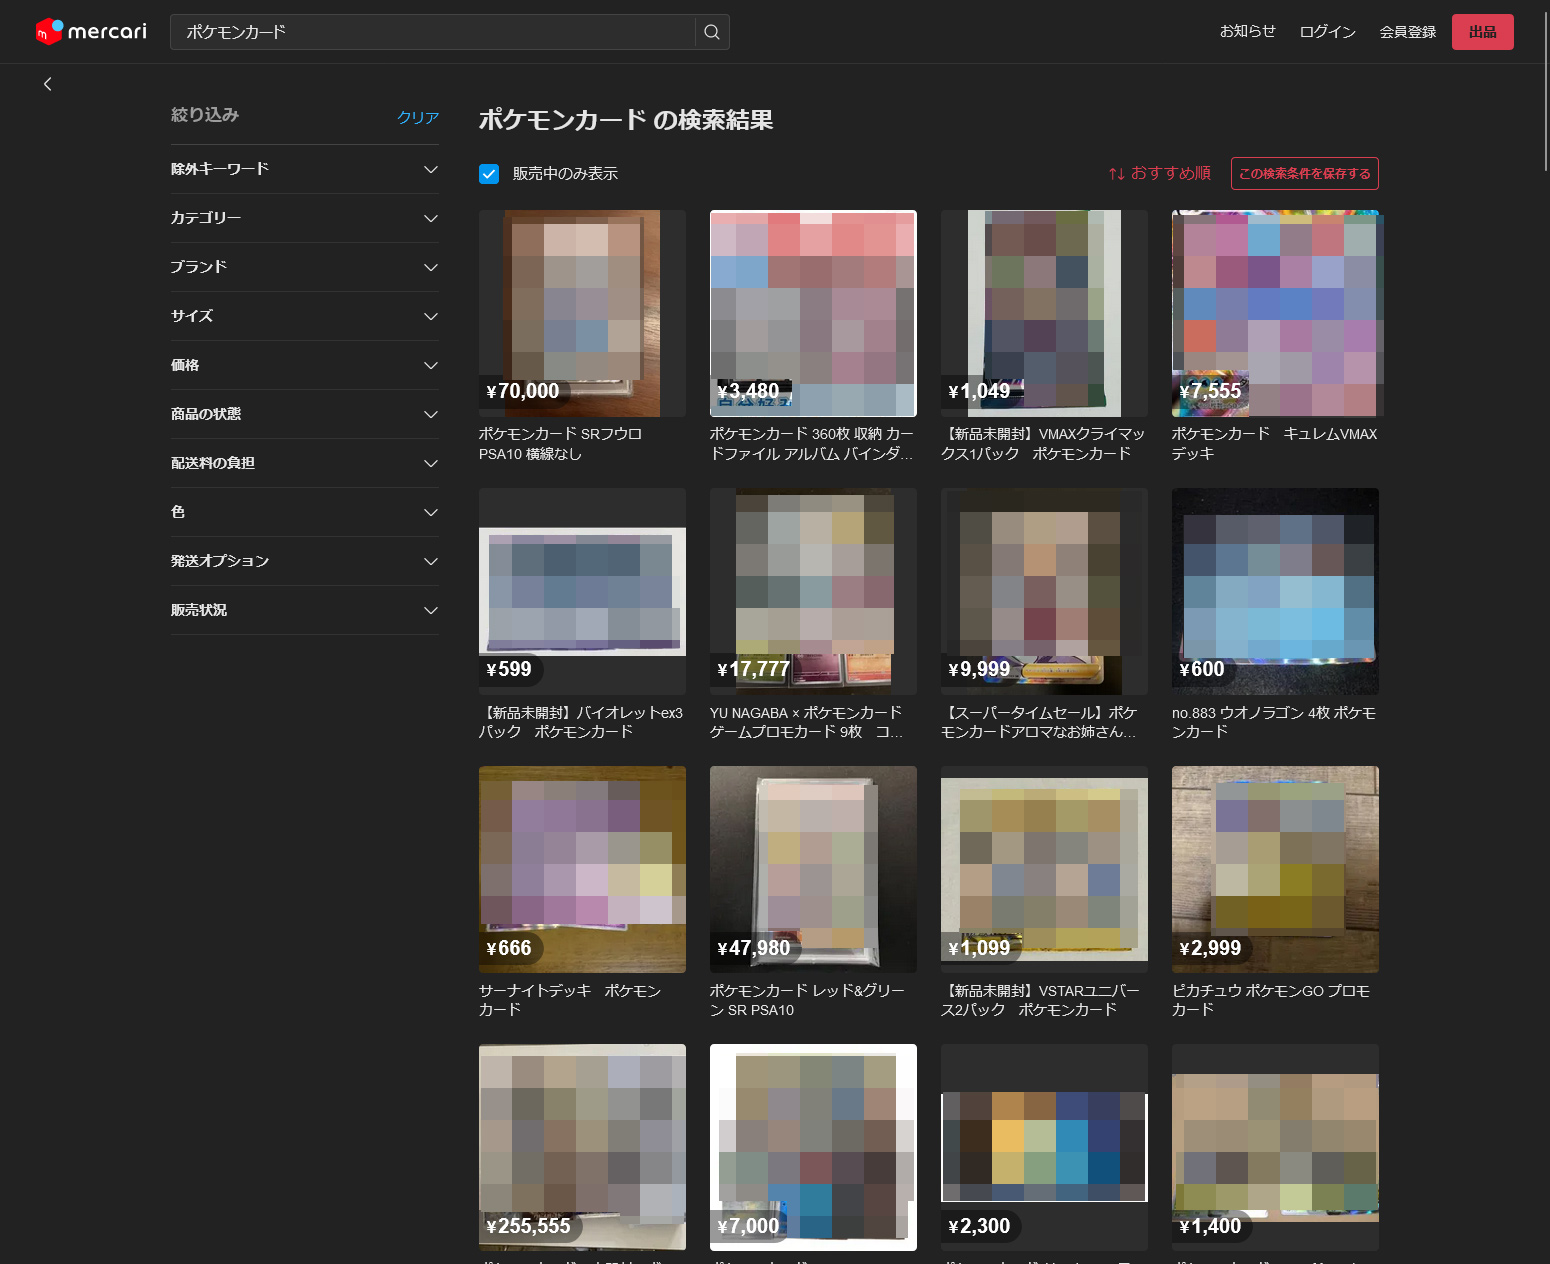Open 会員登録 in the header
The width and height of the screenshot is (1550, 1264).
point(1407,32)
